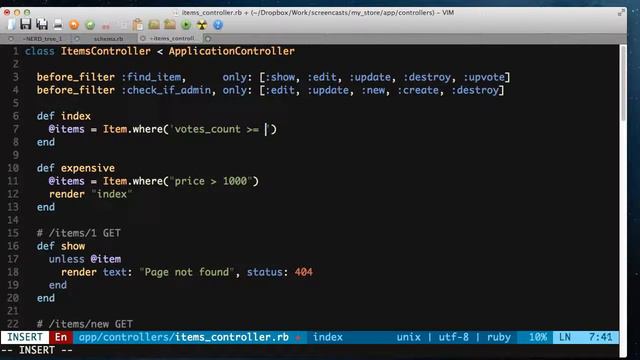Click the Copy toolbar icon
Screen dimensions: 640x360
123,25
